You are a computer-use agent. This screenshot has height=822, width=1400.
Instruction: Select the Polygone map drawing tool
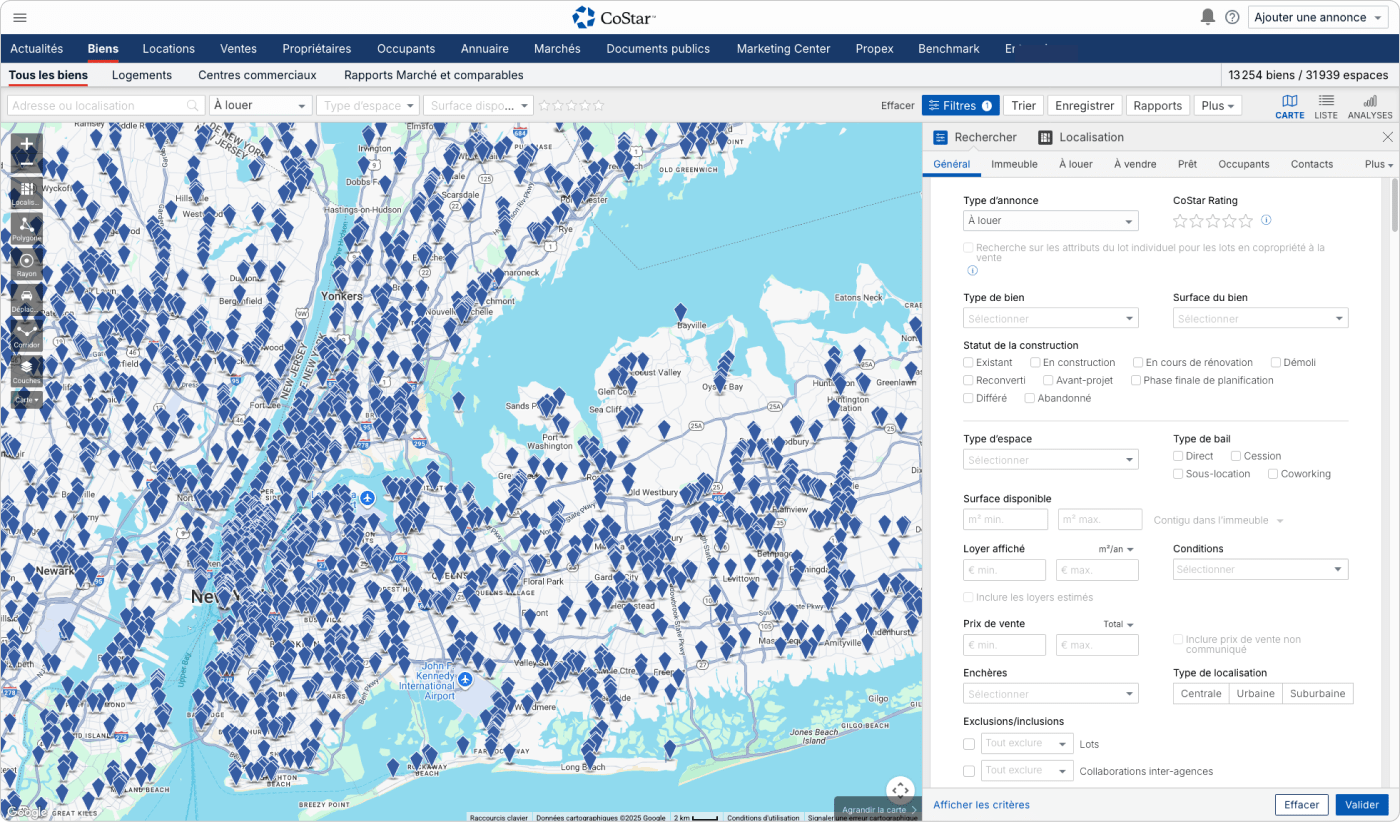click(27, 228)
